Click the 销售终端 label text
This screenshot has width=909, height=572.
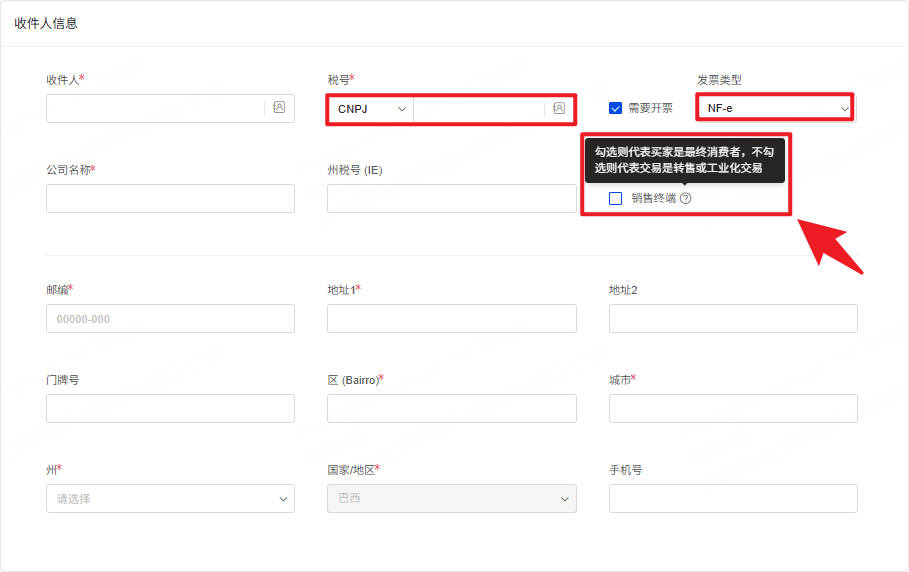654,198
